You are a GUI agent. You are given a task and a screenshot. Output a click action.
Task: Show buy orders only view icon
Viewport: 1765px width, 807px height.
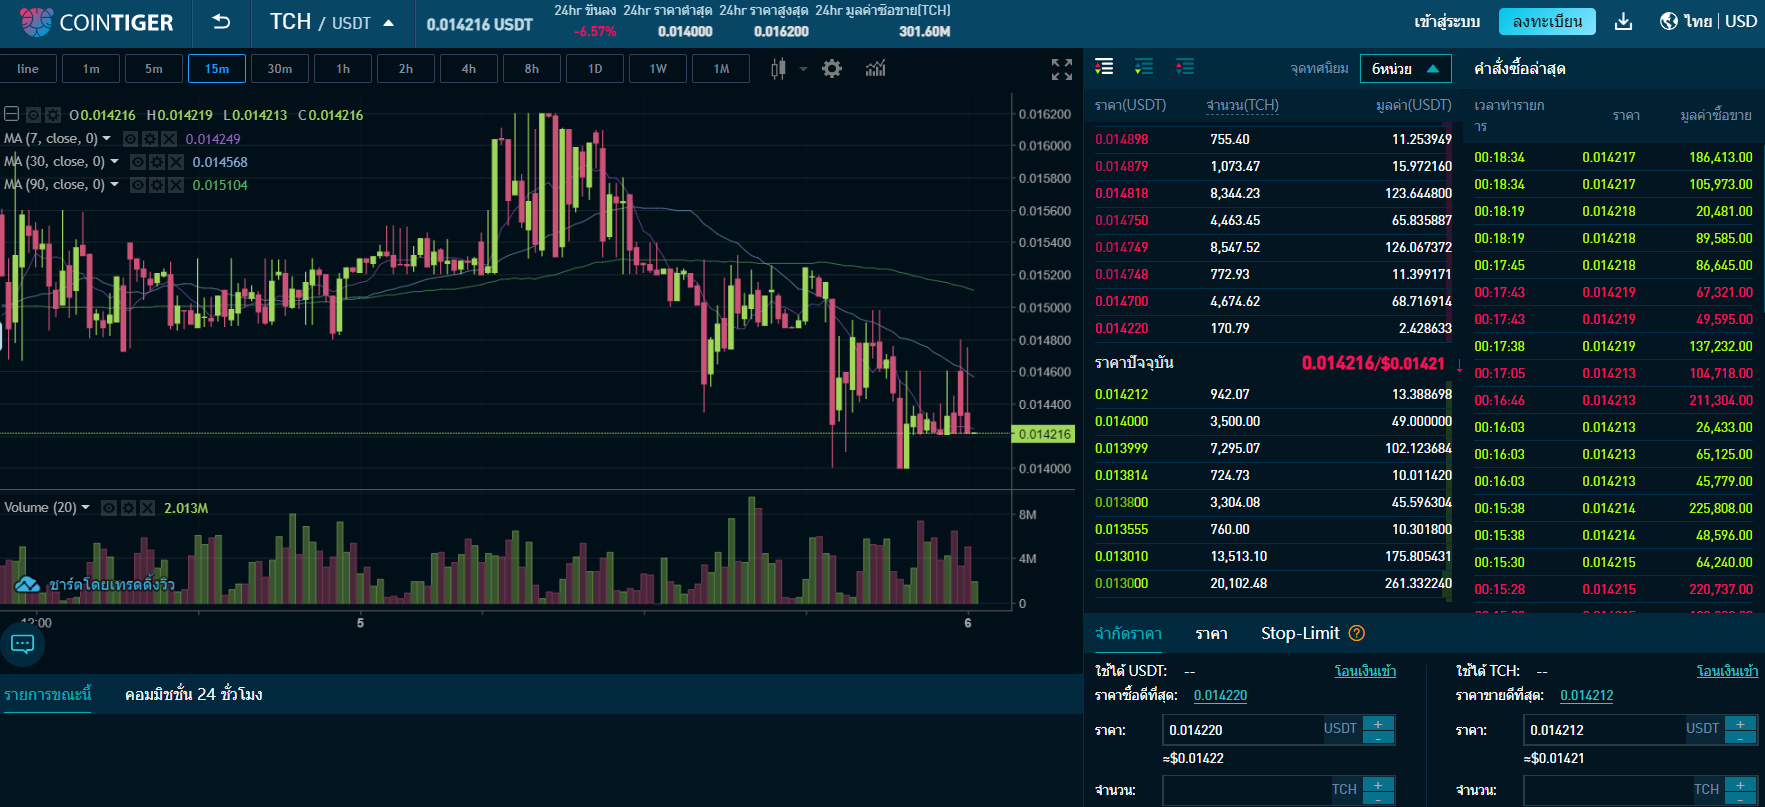coord(1144,66)
